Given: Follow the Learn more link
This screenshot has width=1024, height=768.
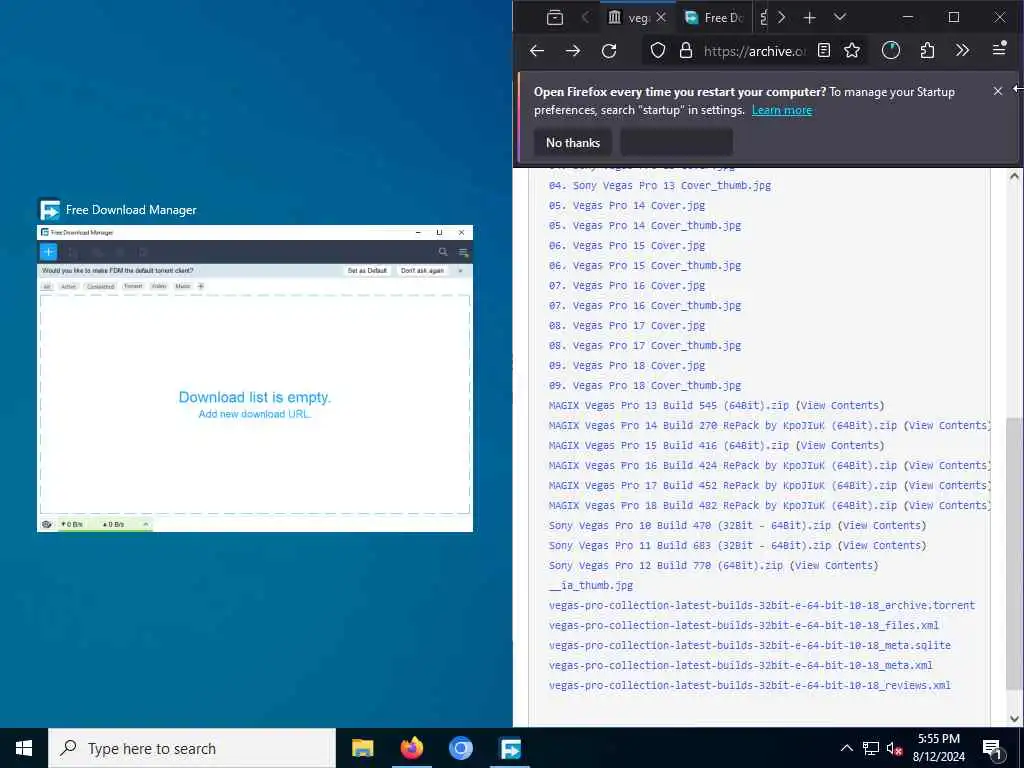Looking at the screenshot, I should click(x=782, y=110).
